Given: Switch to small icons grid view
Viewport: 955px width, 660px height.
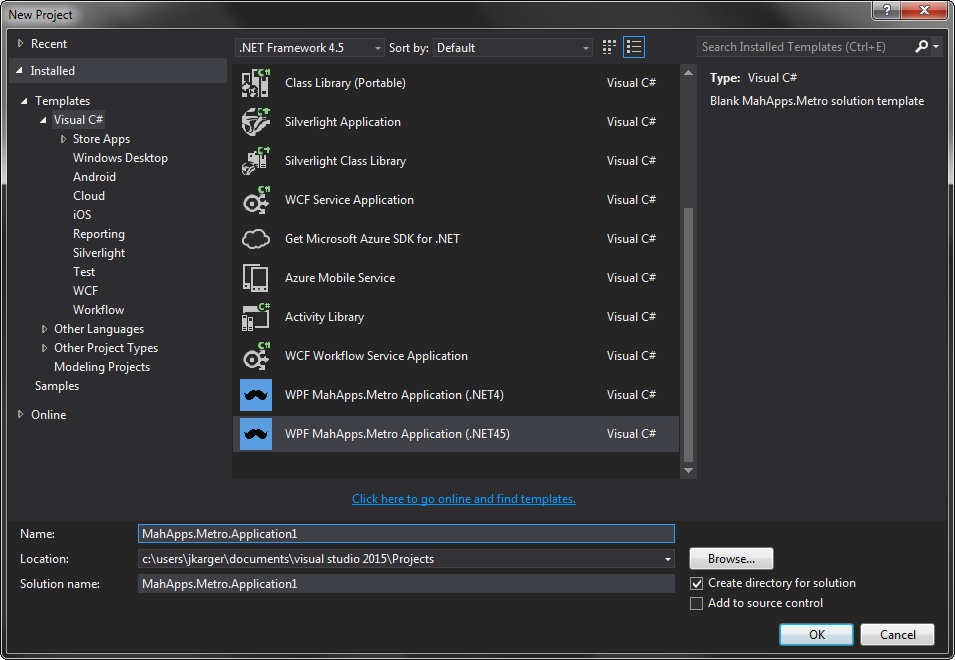Looking at the screenshot, I should pyautogui.click(x=609, y=47).
